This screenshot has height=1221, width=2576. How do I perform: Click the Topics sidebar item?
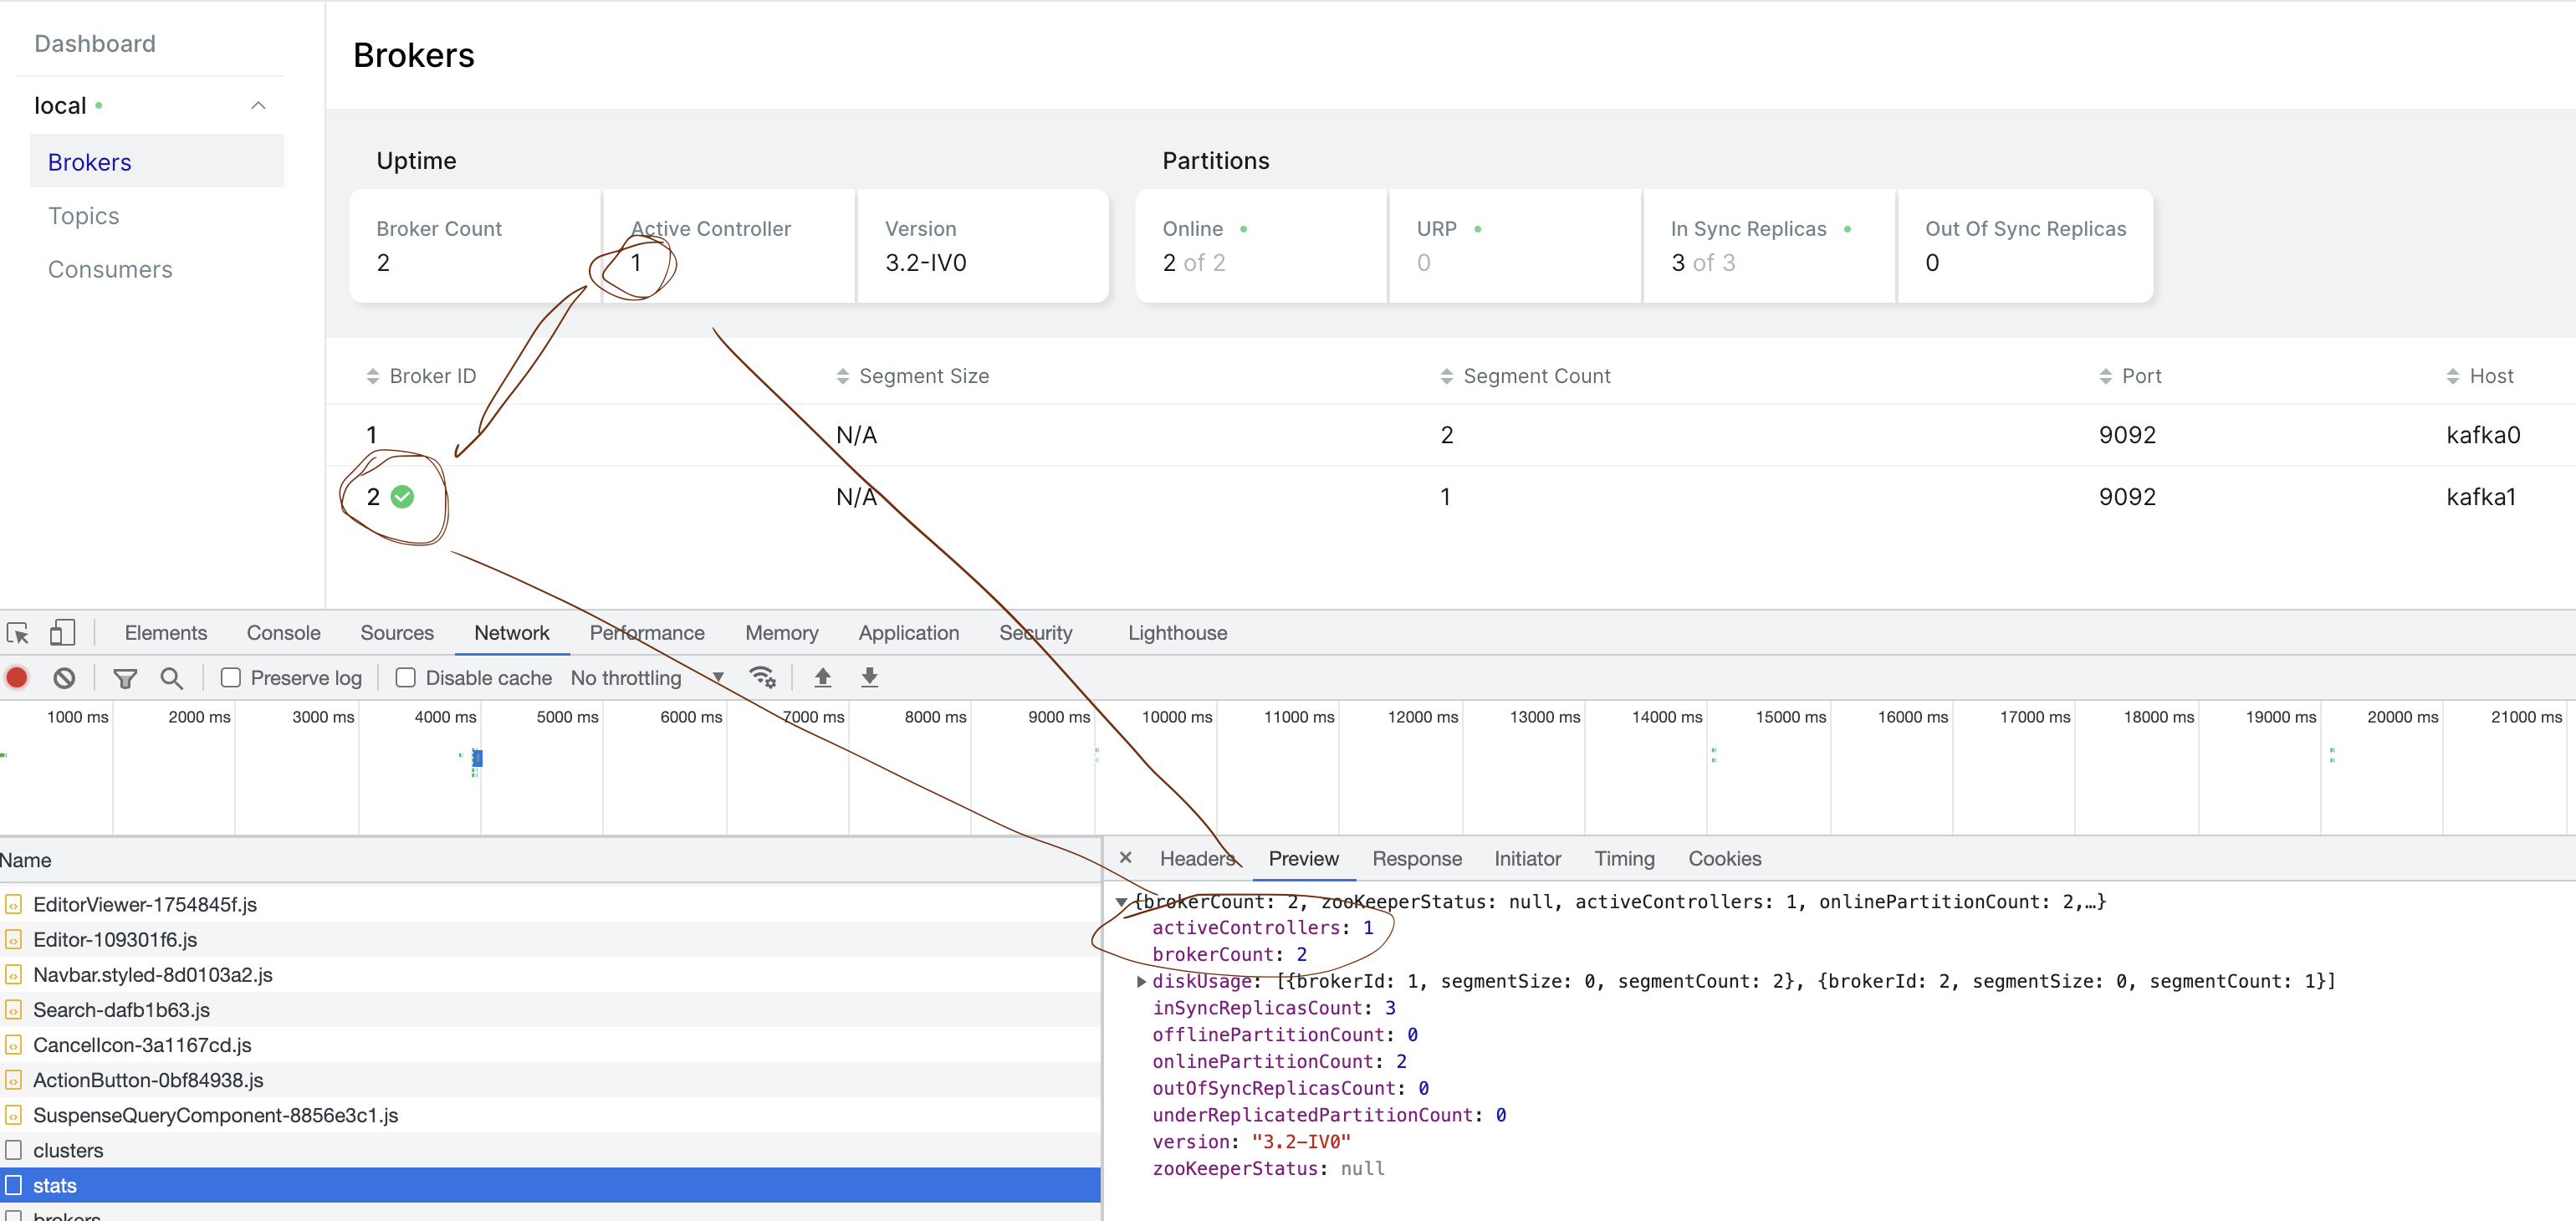pyautogui.click(x=85, y=215)
